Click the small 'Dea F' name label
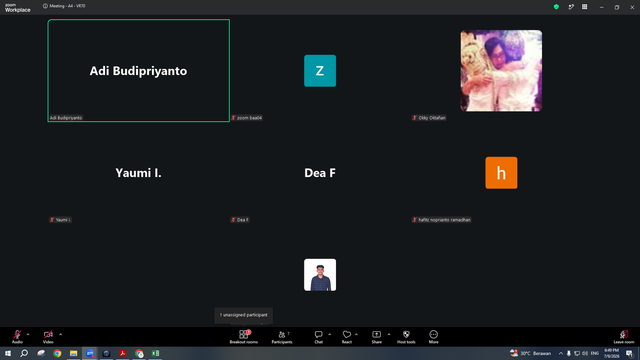Image resolution: width=640 pixels, height=360 pixels. pyautogui.click(x=240, y=220)
